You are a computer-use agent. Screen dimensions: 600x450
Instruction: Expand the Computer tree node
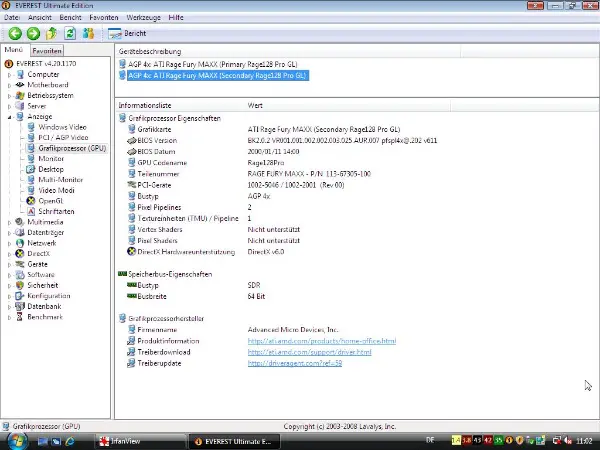point(9,74)
